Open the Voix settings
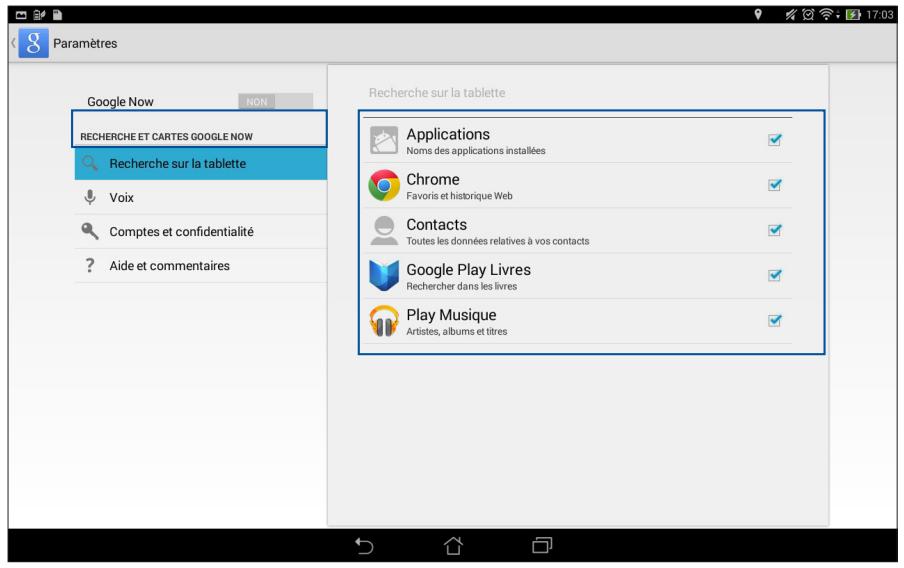The width and height of the screenshot is (904, 568). (201, 197)
